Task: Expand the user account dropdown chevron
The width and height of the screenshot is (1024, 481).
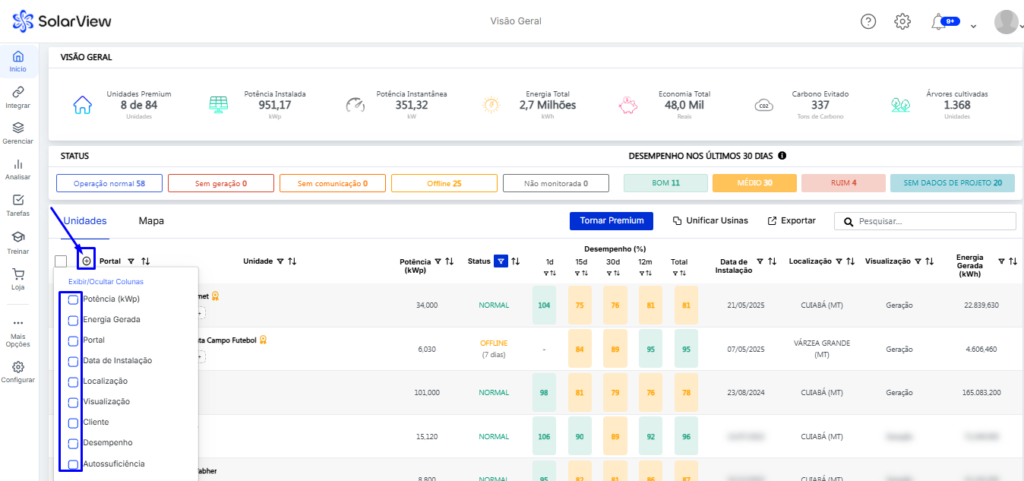Action: point(974,26)
